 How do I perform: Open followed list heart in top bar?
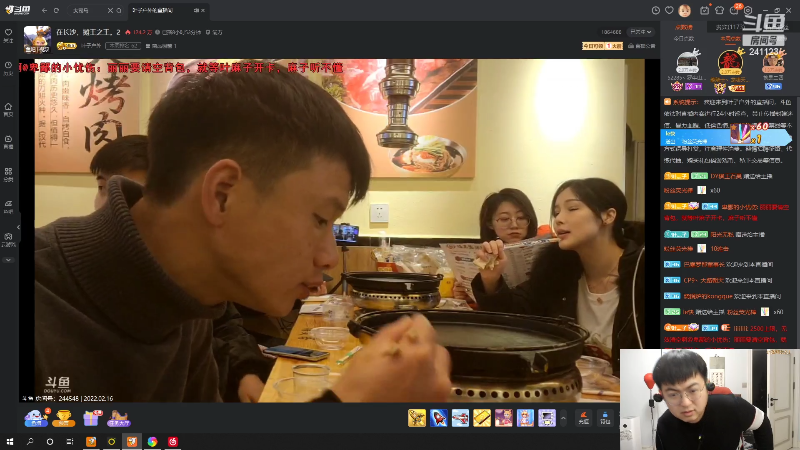pos(669,10)
